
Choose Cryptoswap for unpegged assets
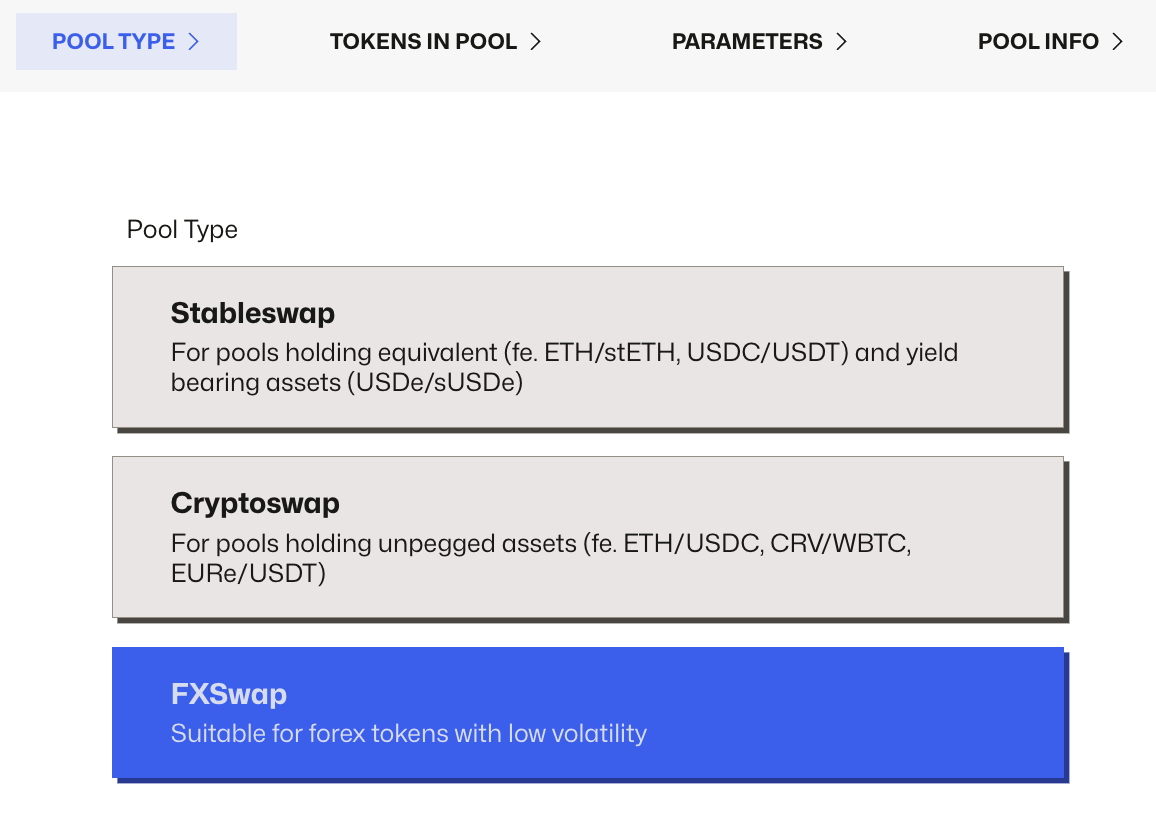pos(588,536)
